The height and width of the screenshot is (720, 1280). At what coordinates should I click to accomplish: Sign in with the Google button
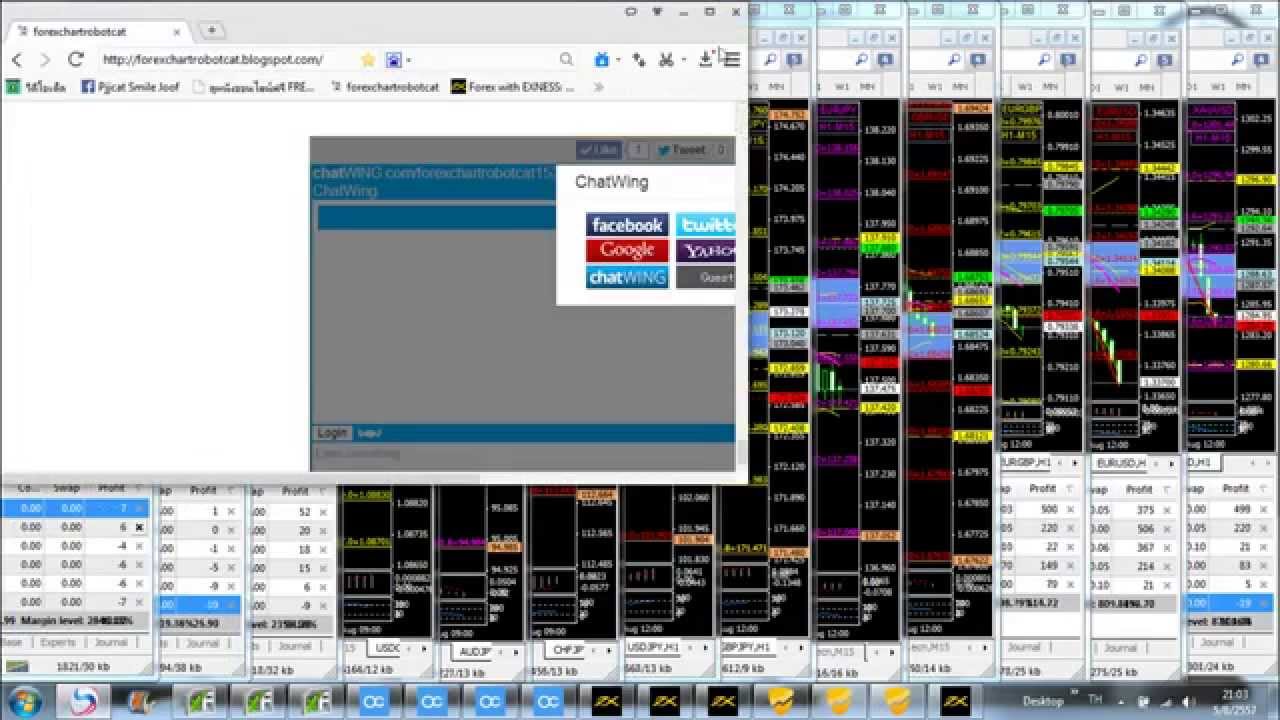tap(627, 250)
